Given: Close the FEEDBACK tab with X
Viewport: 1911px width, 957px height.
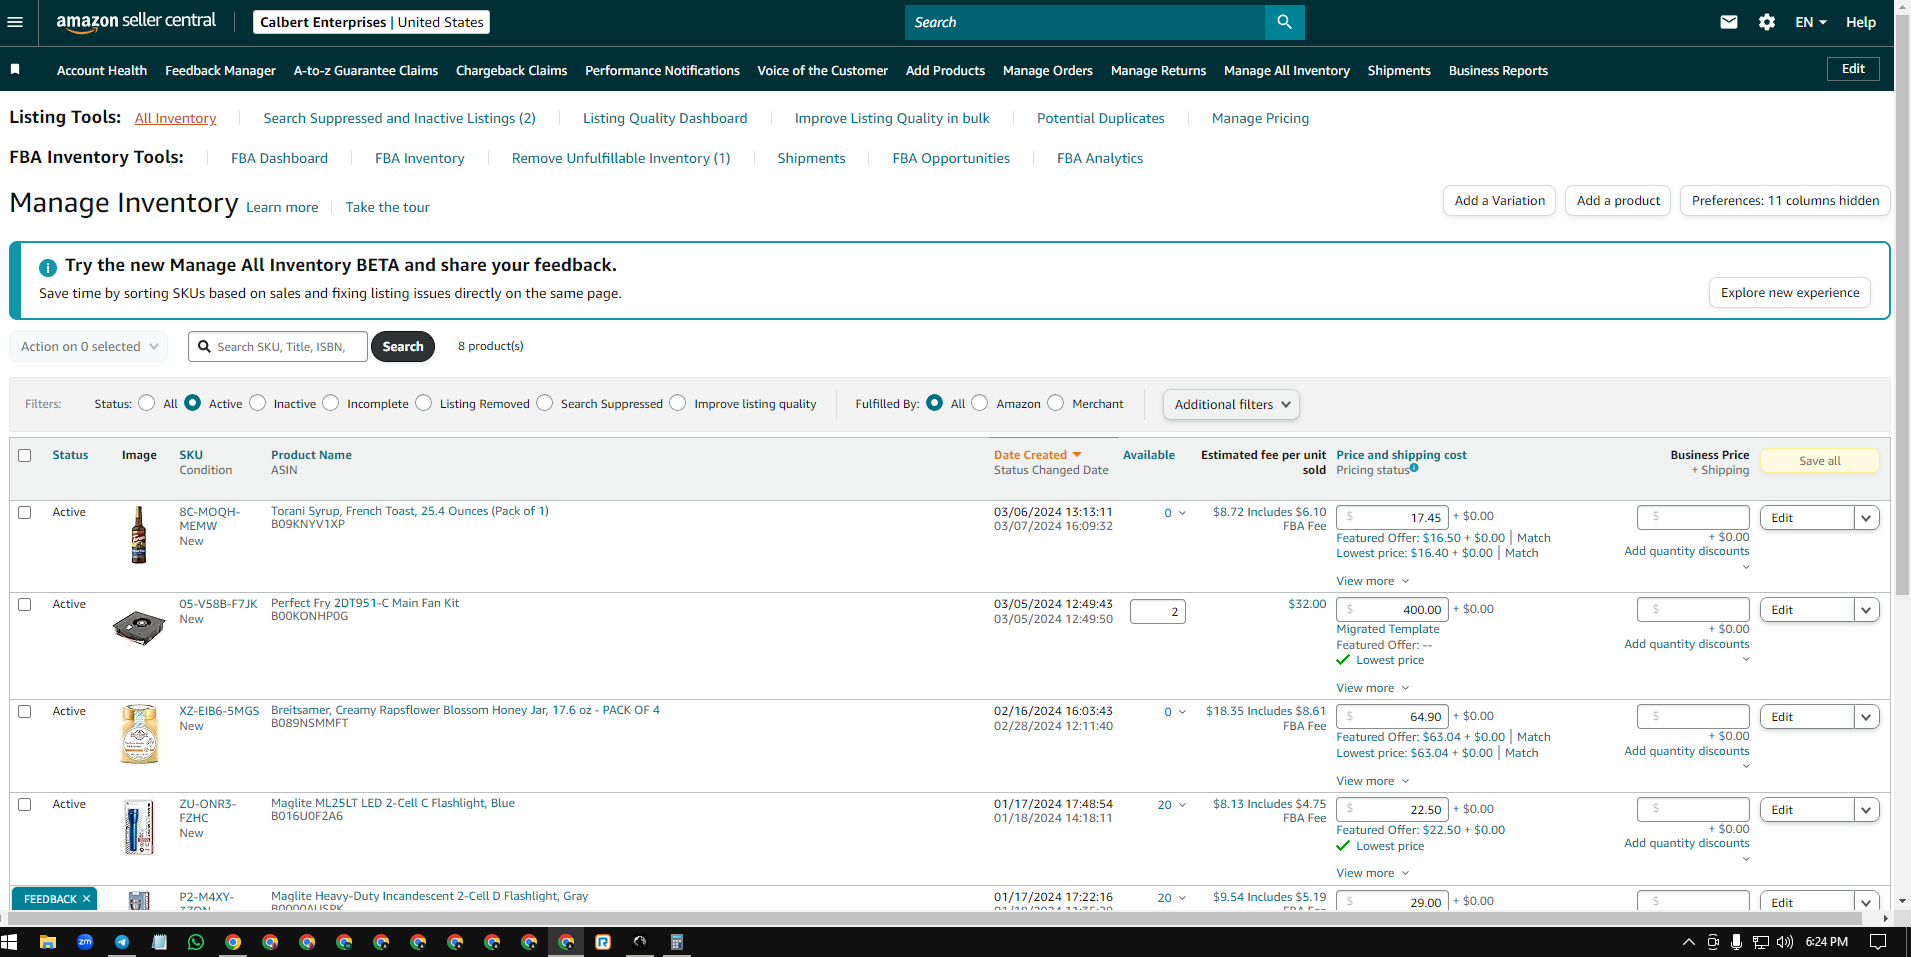Looking at the screenshot, I should tap(86, 899).
